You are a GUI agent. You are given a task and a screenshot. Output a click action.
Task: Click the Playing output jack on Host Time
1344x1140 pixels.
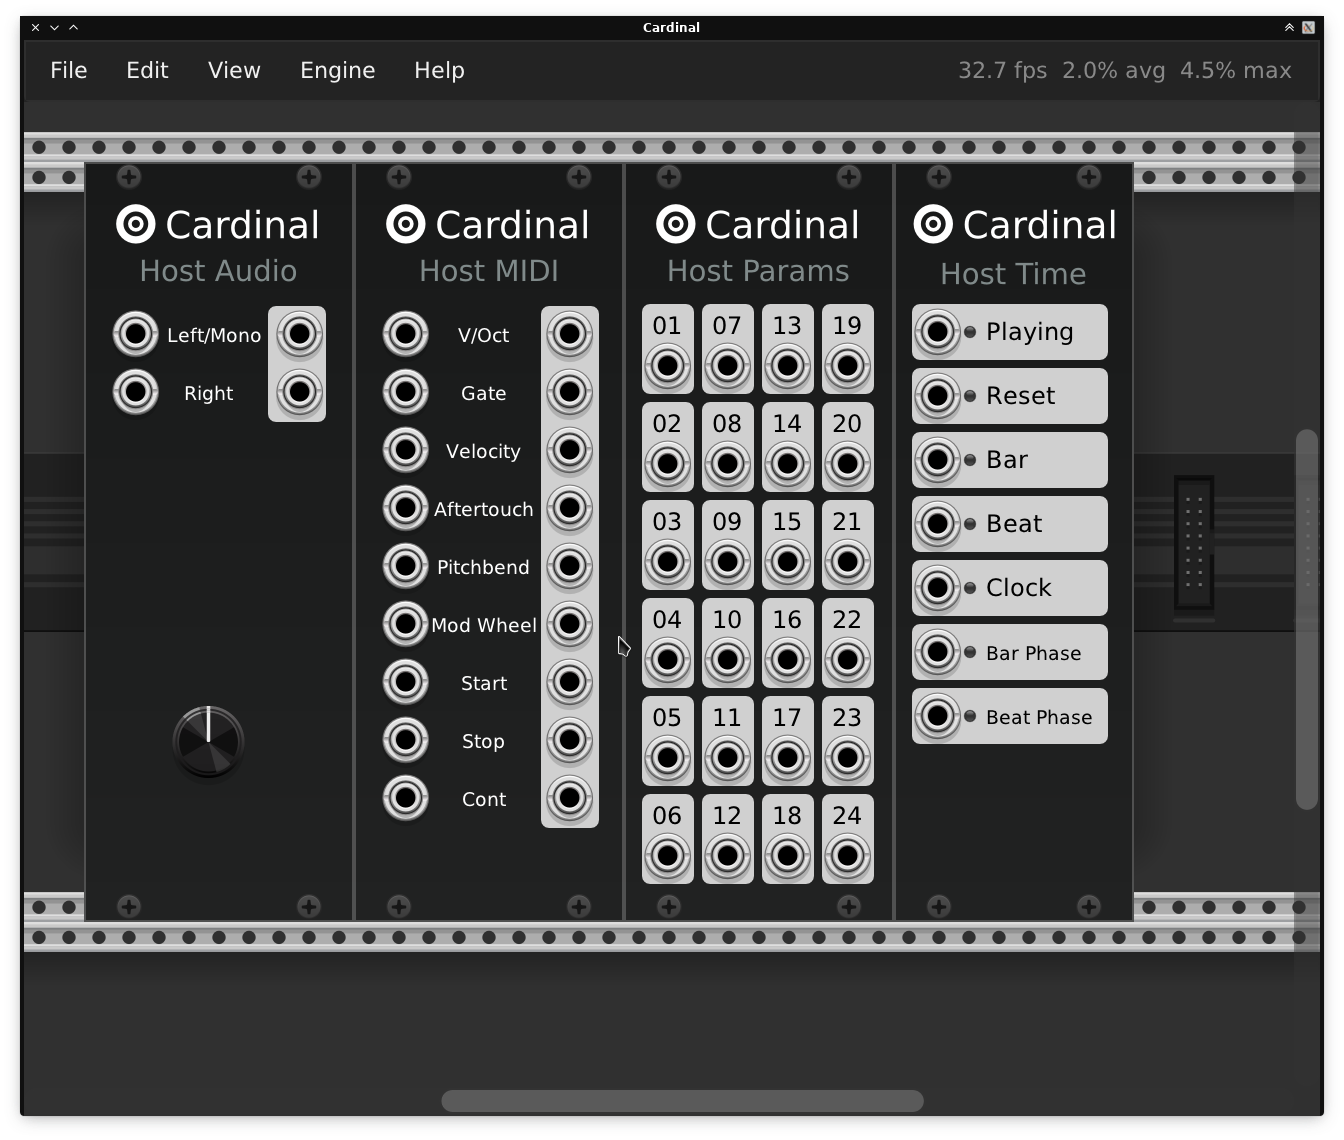[938, 332]
